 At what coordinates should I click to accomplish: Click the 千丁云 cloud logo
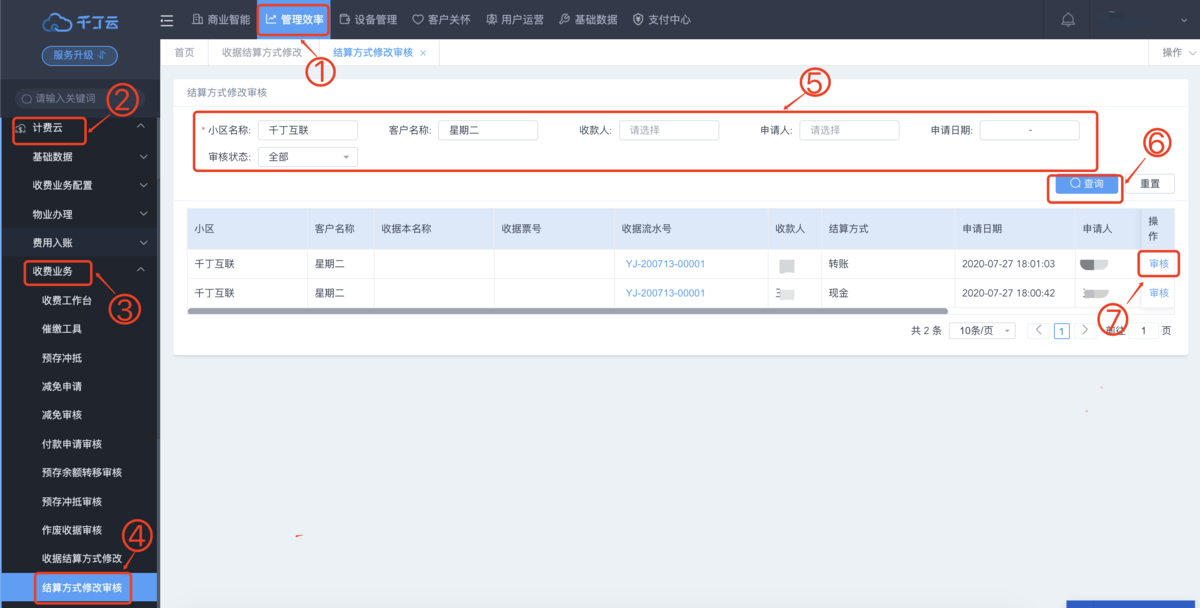[79, 20]
